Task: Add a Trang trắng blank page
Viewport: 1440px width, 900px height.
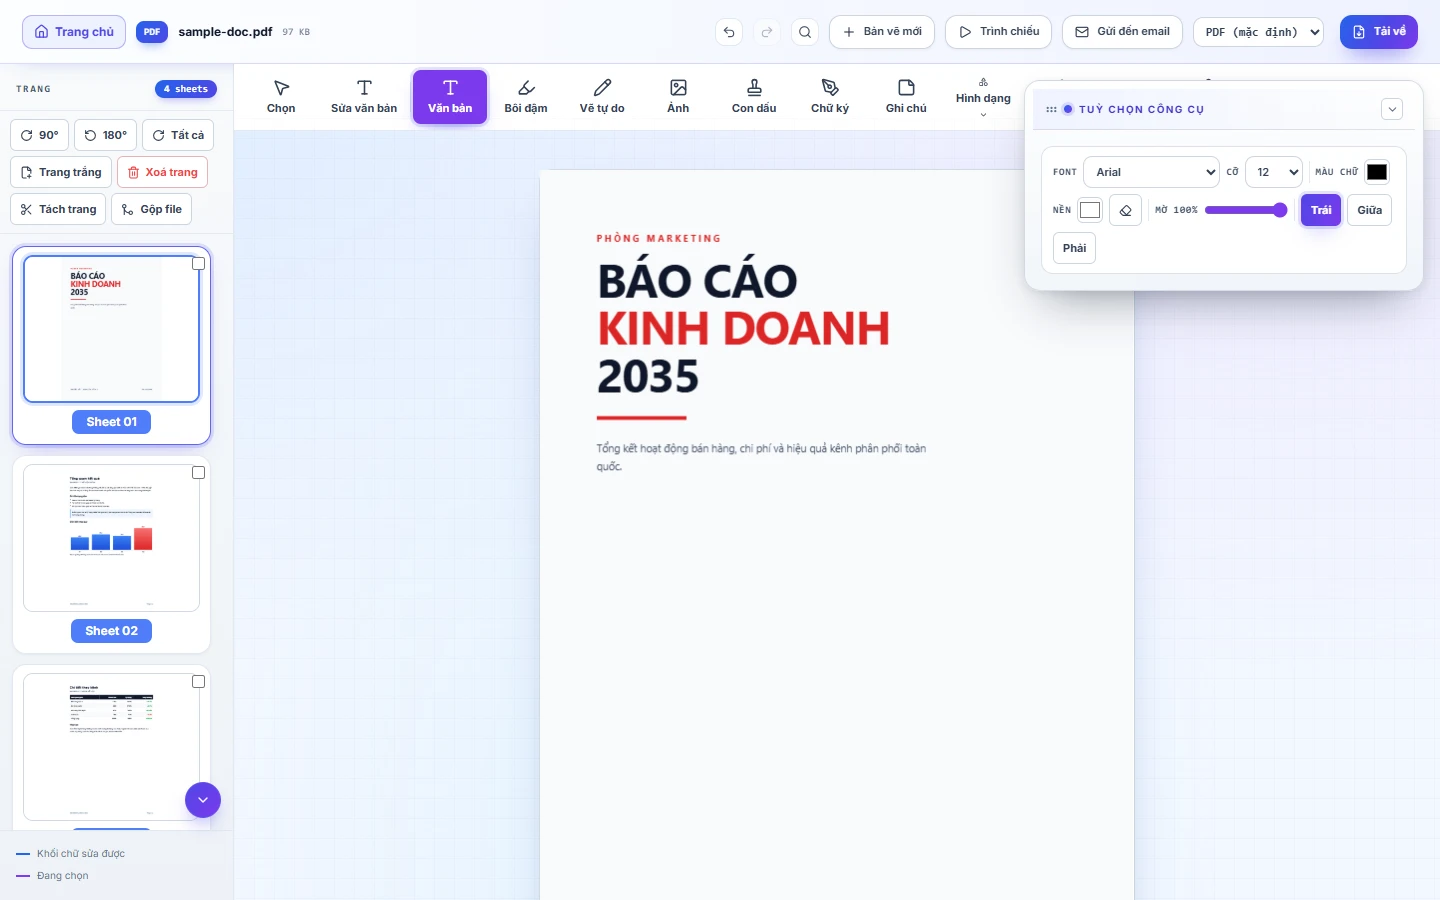Action: tap(61, 172)
